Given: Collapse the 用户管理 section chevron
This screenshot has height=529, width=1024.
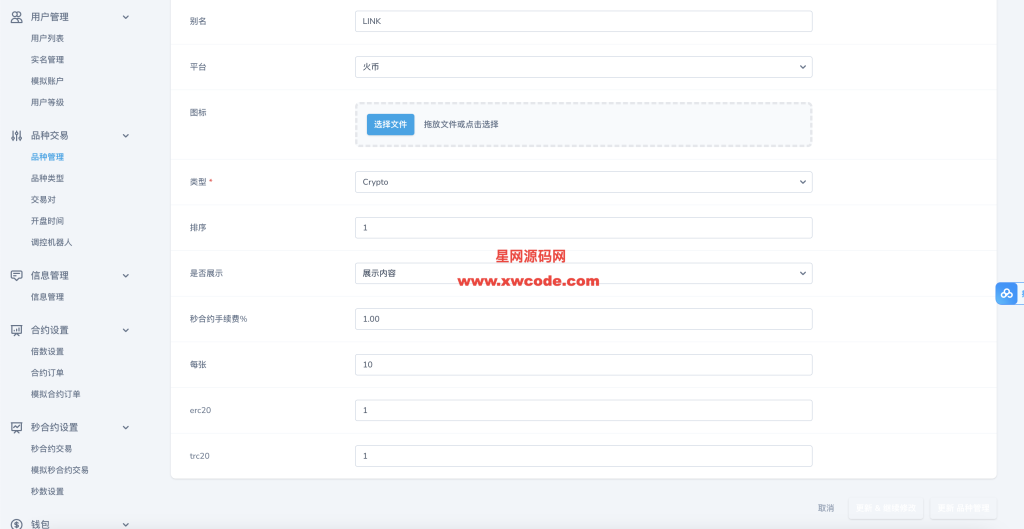Looking at the screenshot, I should pyautogui.click(x=125, y=17).
